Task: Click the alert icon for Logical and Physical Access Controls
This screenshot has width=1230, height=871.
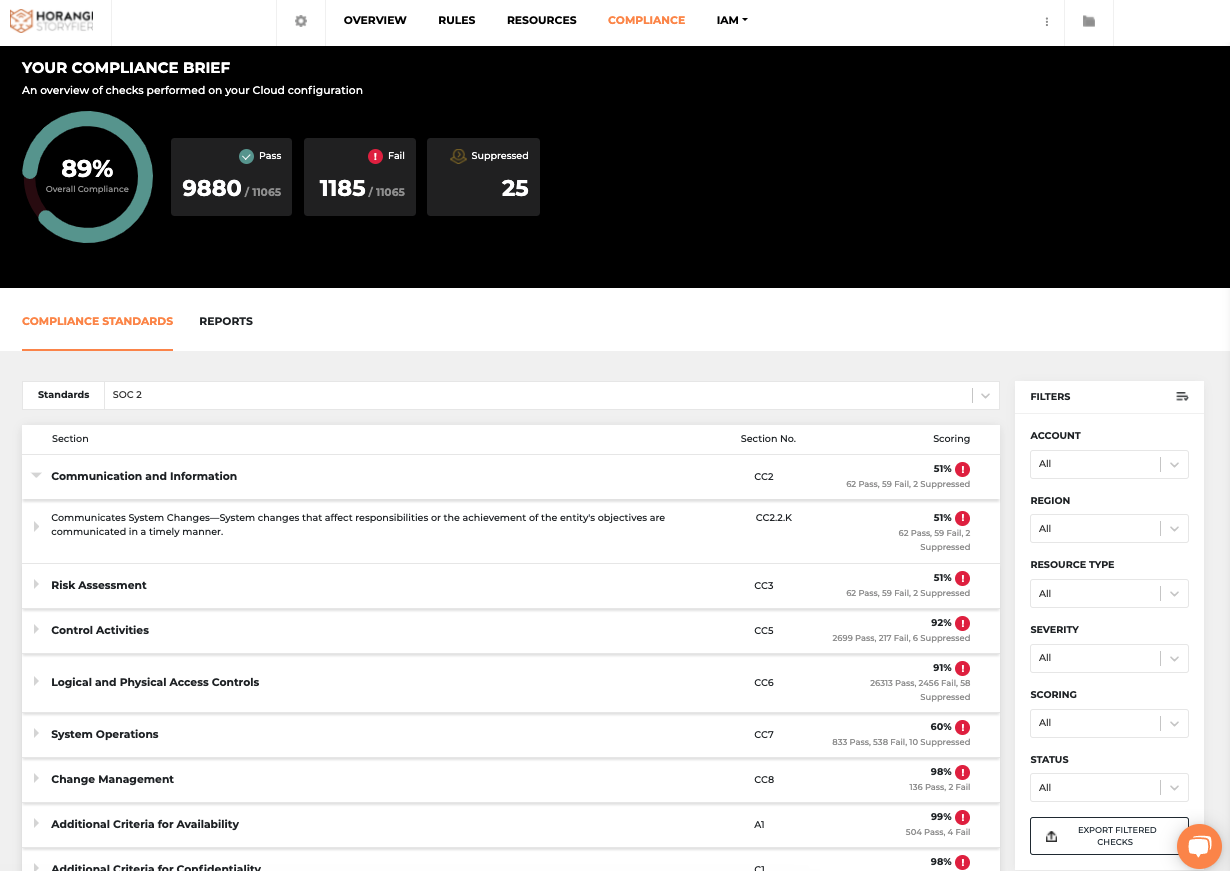Action: click(x=962, y=668)
